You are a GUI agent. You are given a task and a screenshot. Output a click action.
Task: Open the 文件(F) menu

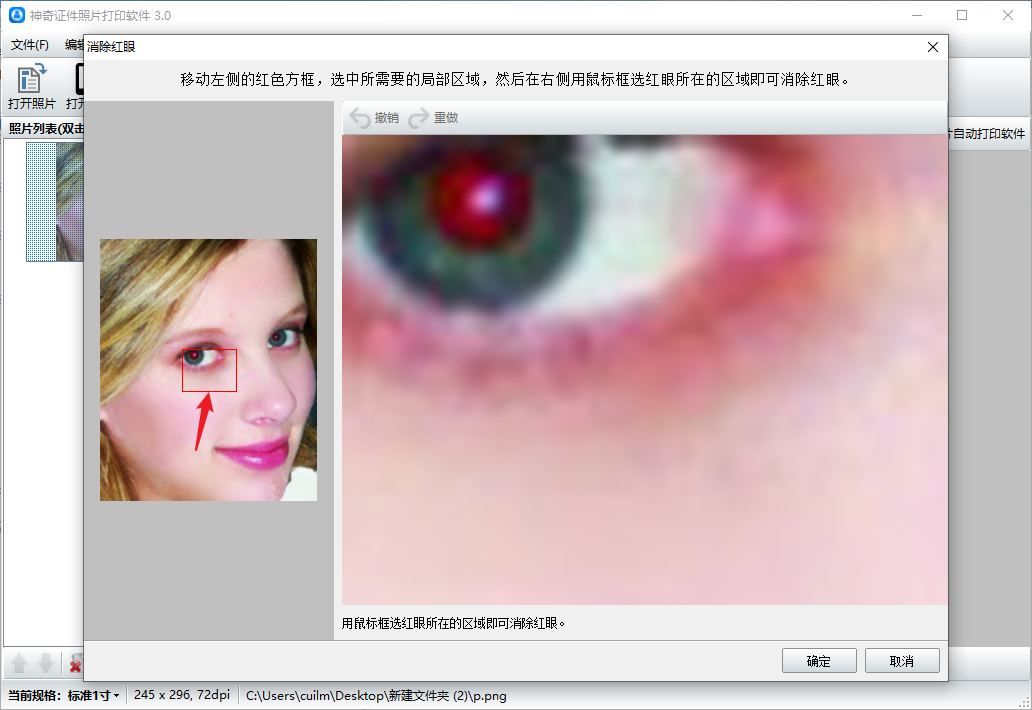tap(30, 45)
